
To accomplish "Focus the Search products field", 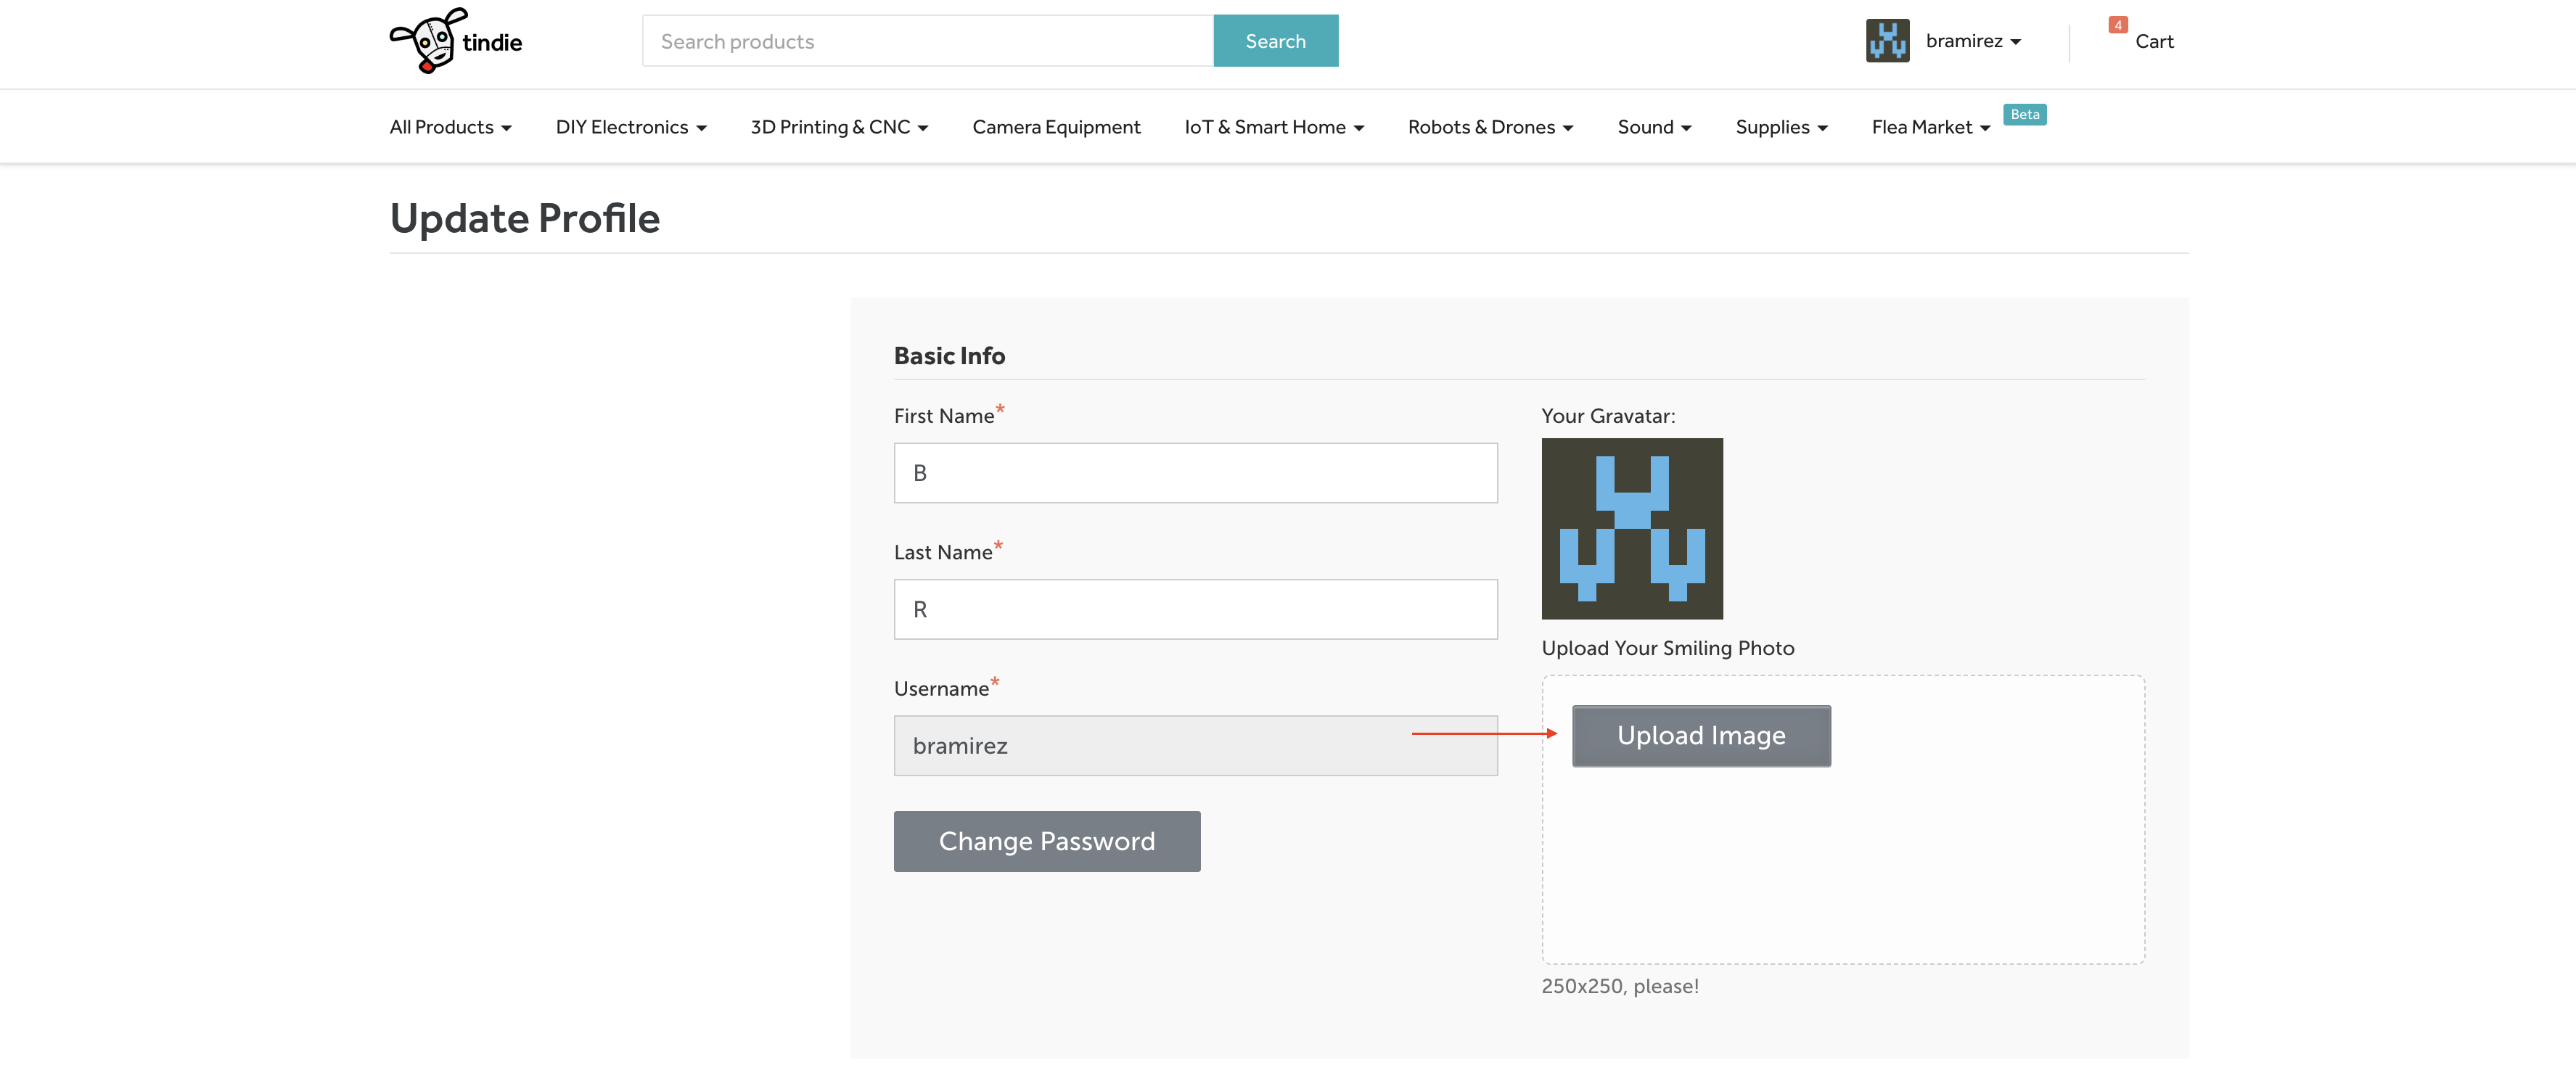I will [926, 41].
